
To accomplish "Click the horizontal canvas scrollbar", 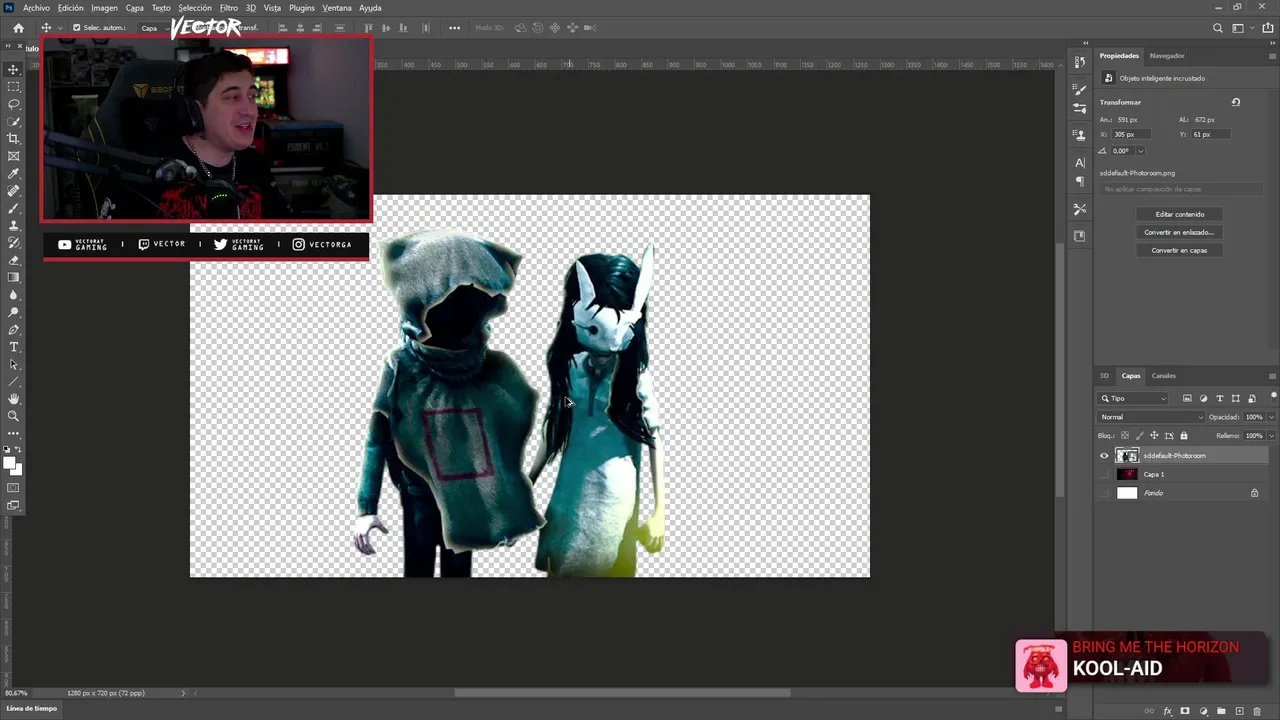I will (622, 692).
